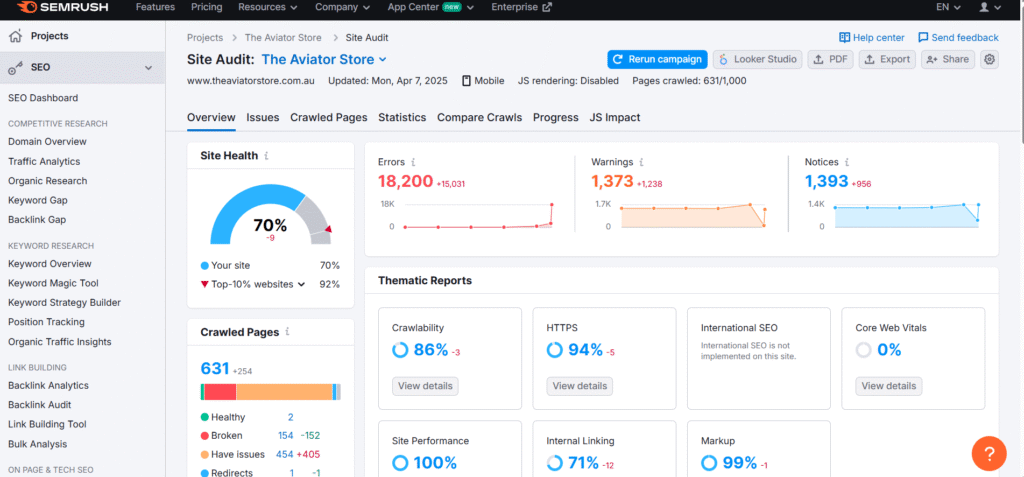Click the Internal Linking ring icon
This screenshot has height=477, width=1024.
pyautogui.click(x=554, y=463)
